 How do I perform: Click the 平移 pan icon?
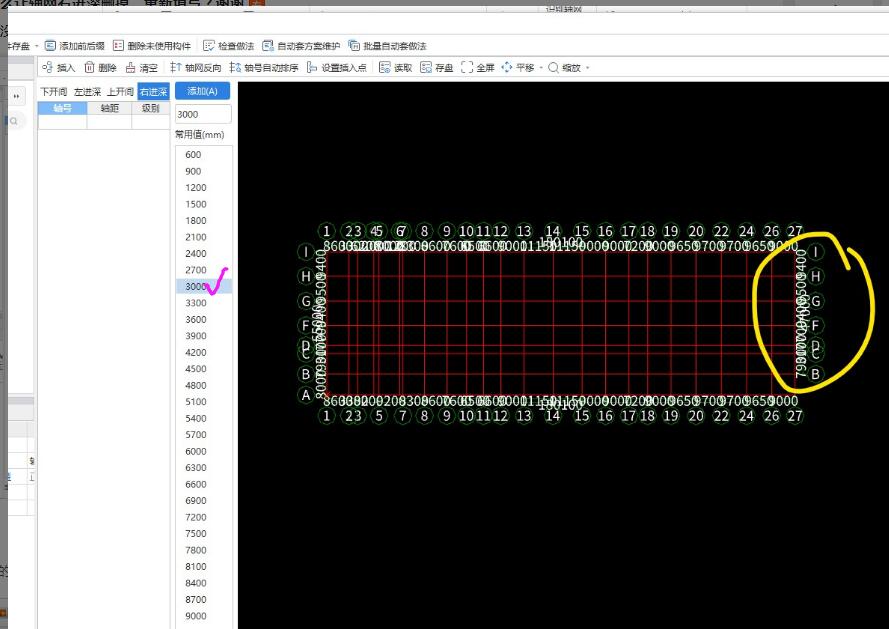click(506, 67)
